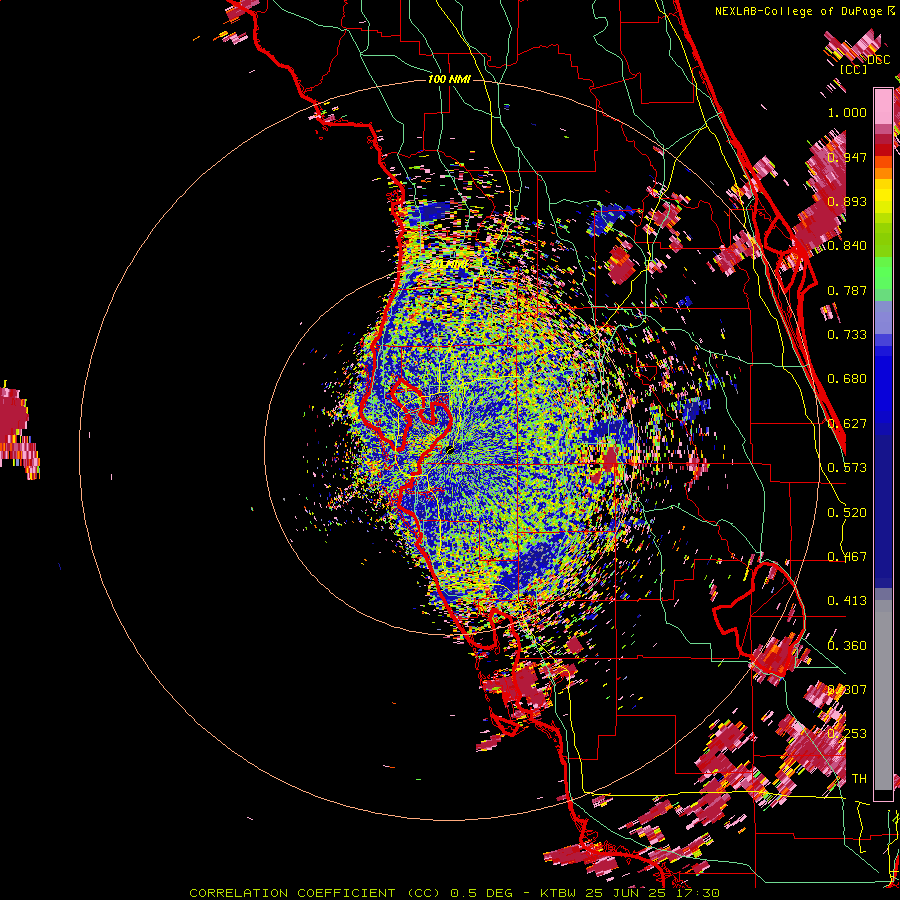Click the 0.733 scale value

847,335
